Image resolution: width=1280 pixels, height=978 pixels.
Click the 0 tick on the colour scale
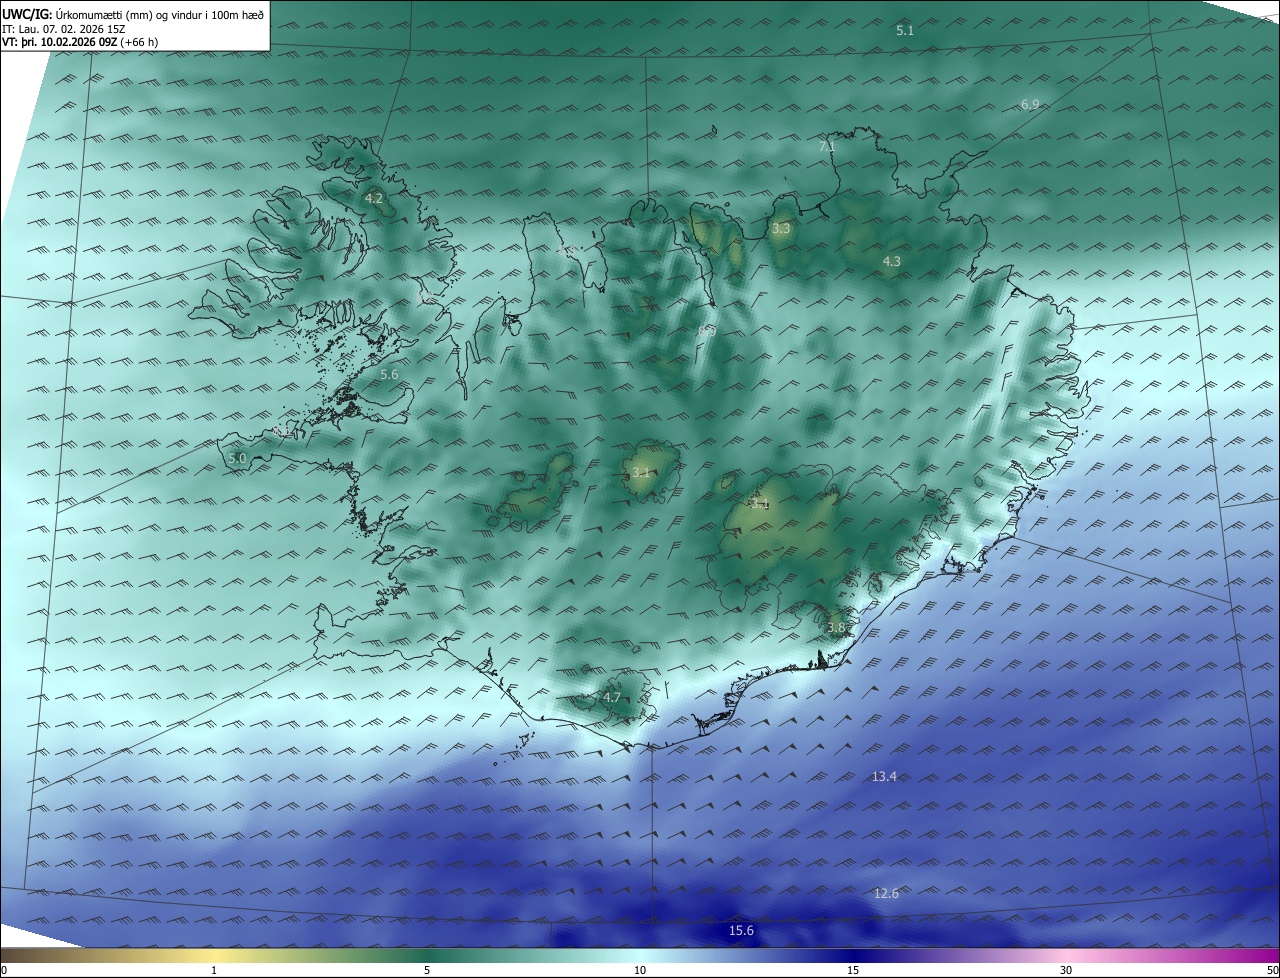4,970
